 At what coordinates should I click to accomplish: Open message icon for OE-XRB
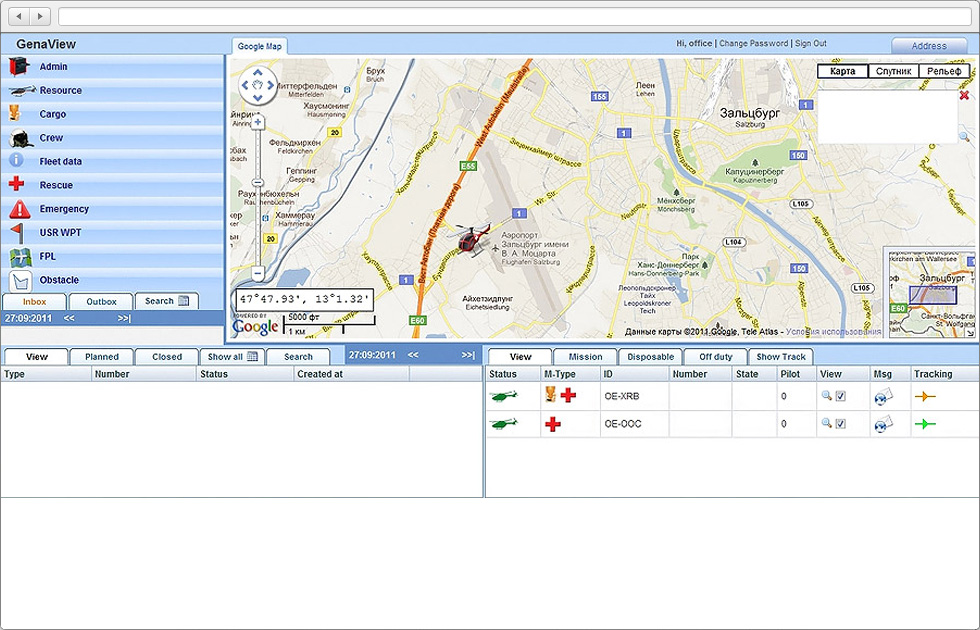click(882, 396)
